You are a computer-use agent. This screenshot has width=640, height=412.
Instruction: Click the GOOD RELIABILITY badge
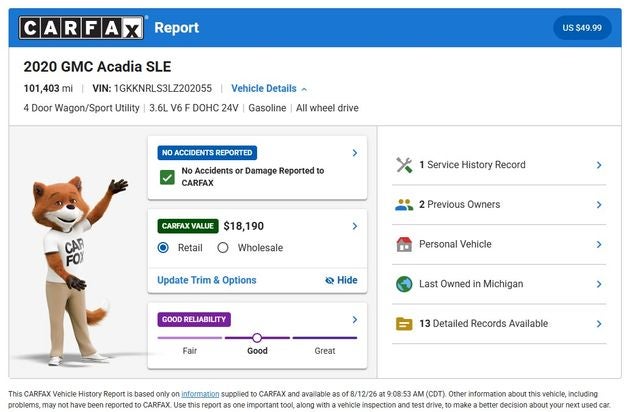(x=194, y=320)
